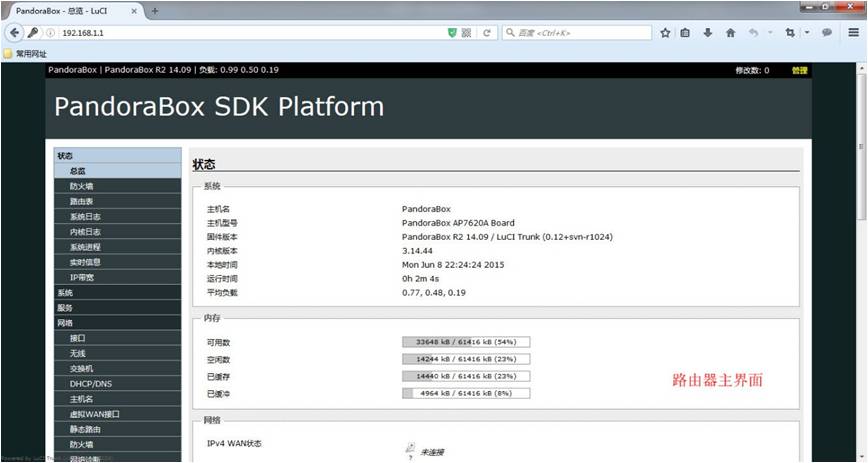Close the PandoraBox LuCI tab
868x463 pixels.
pos(134,11)
